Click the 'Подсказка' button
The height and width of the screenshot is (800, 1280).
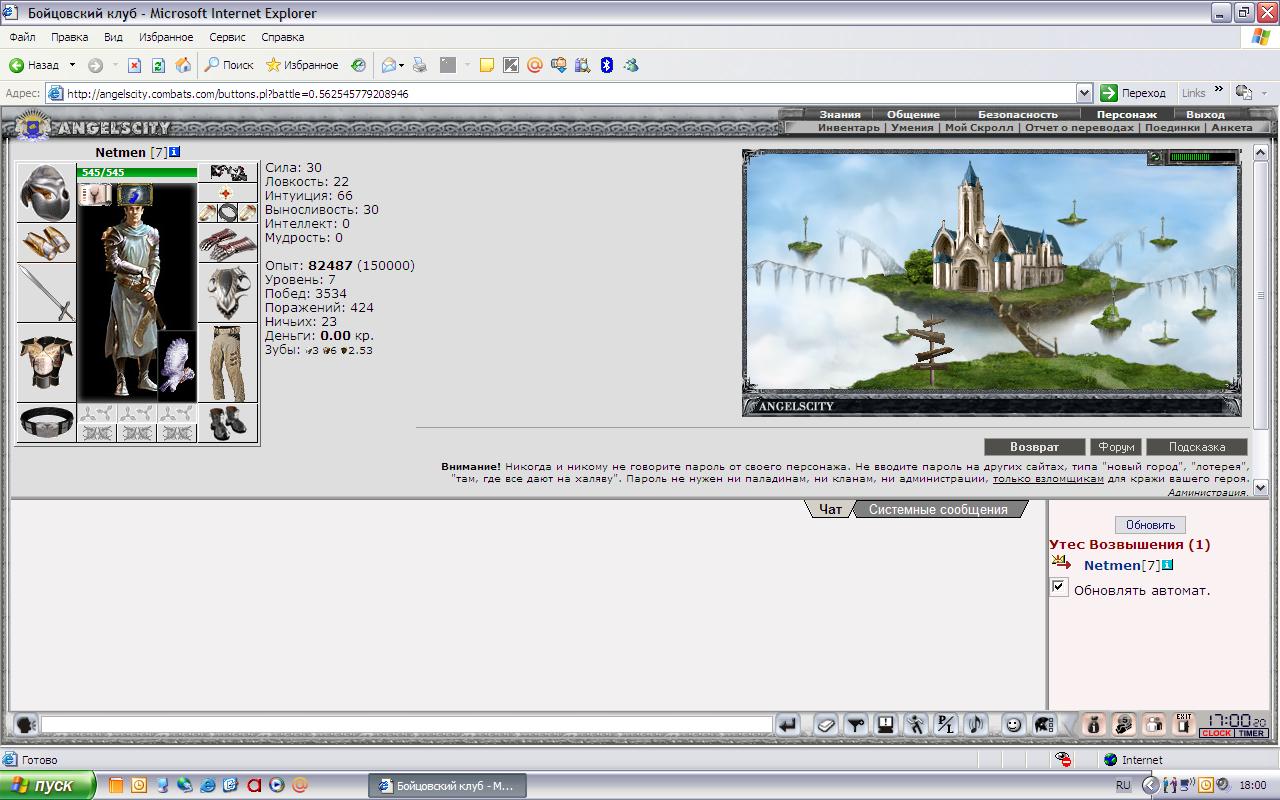coord(1197,447)
